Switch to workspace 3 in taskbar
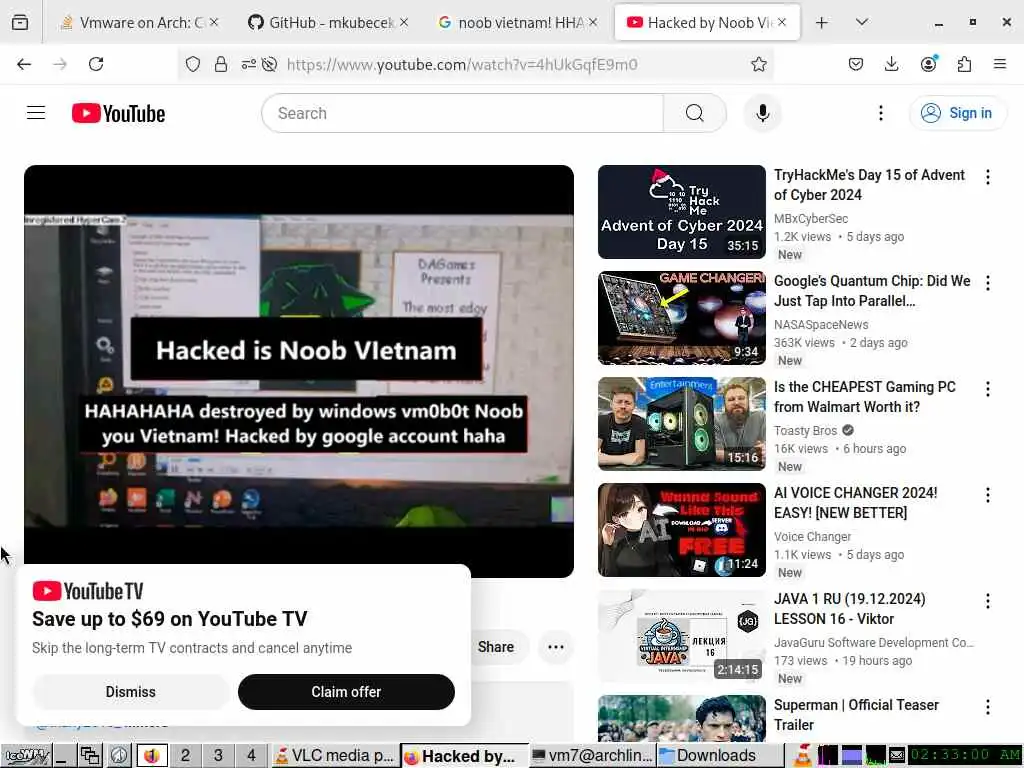The height and width of the screenshot is (768, 1024). (x=218, y=756)
